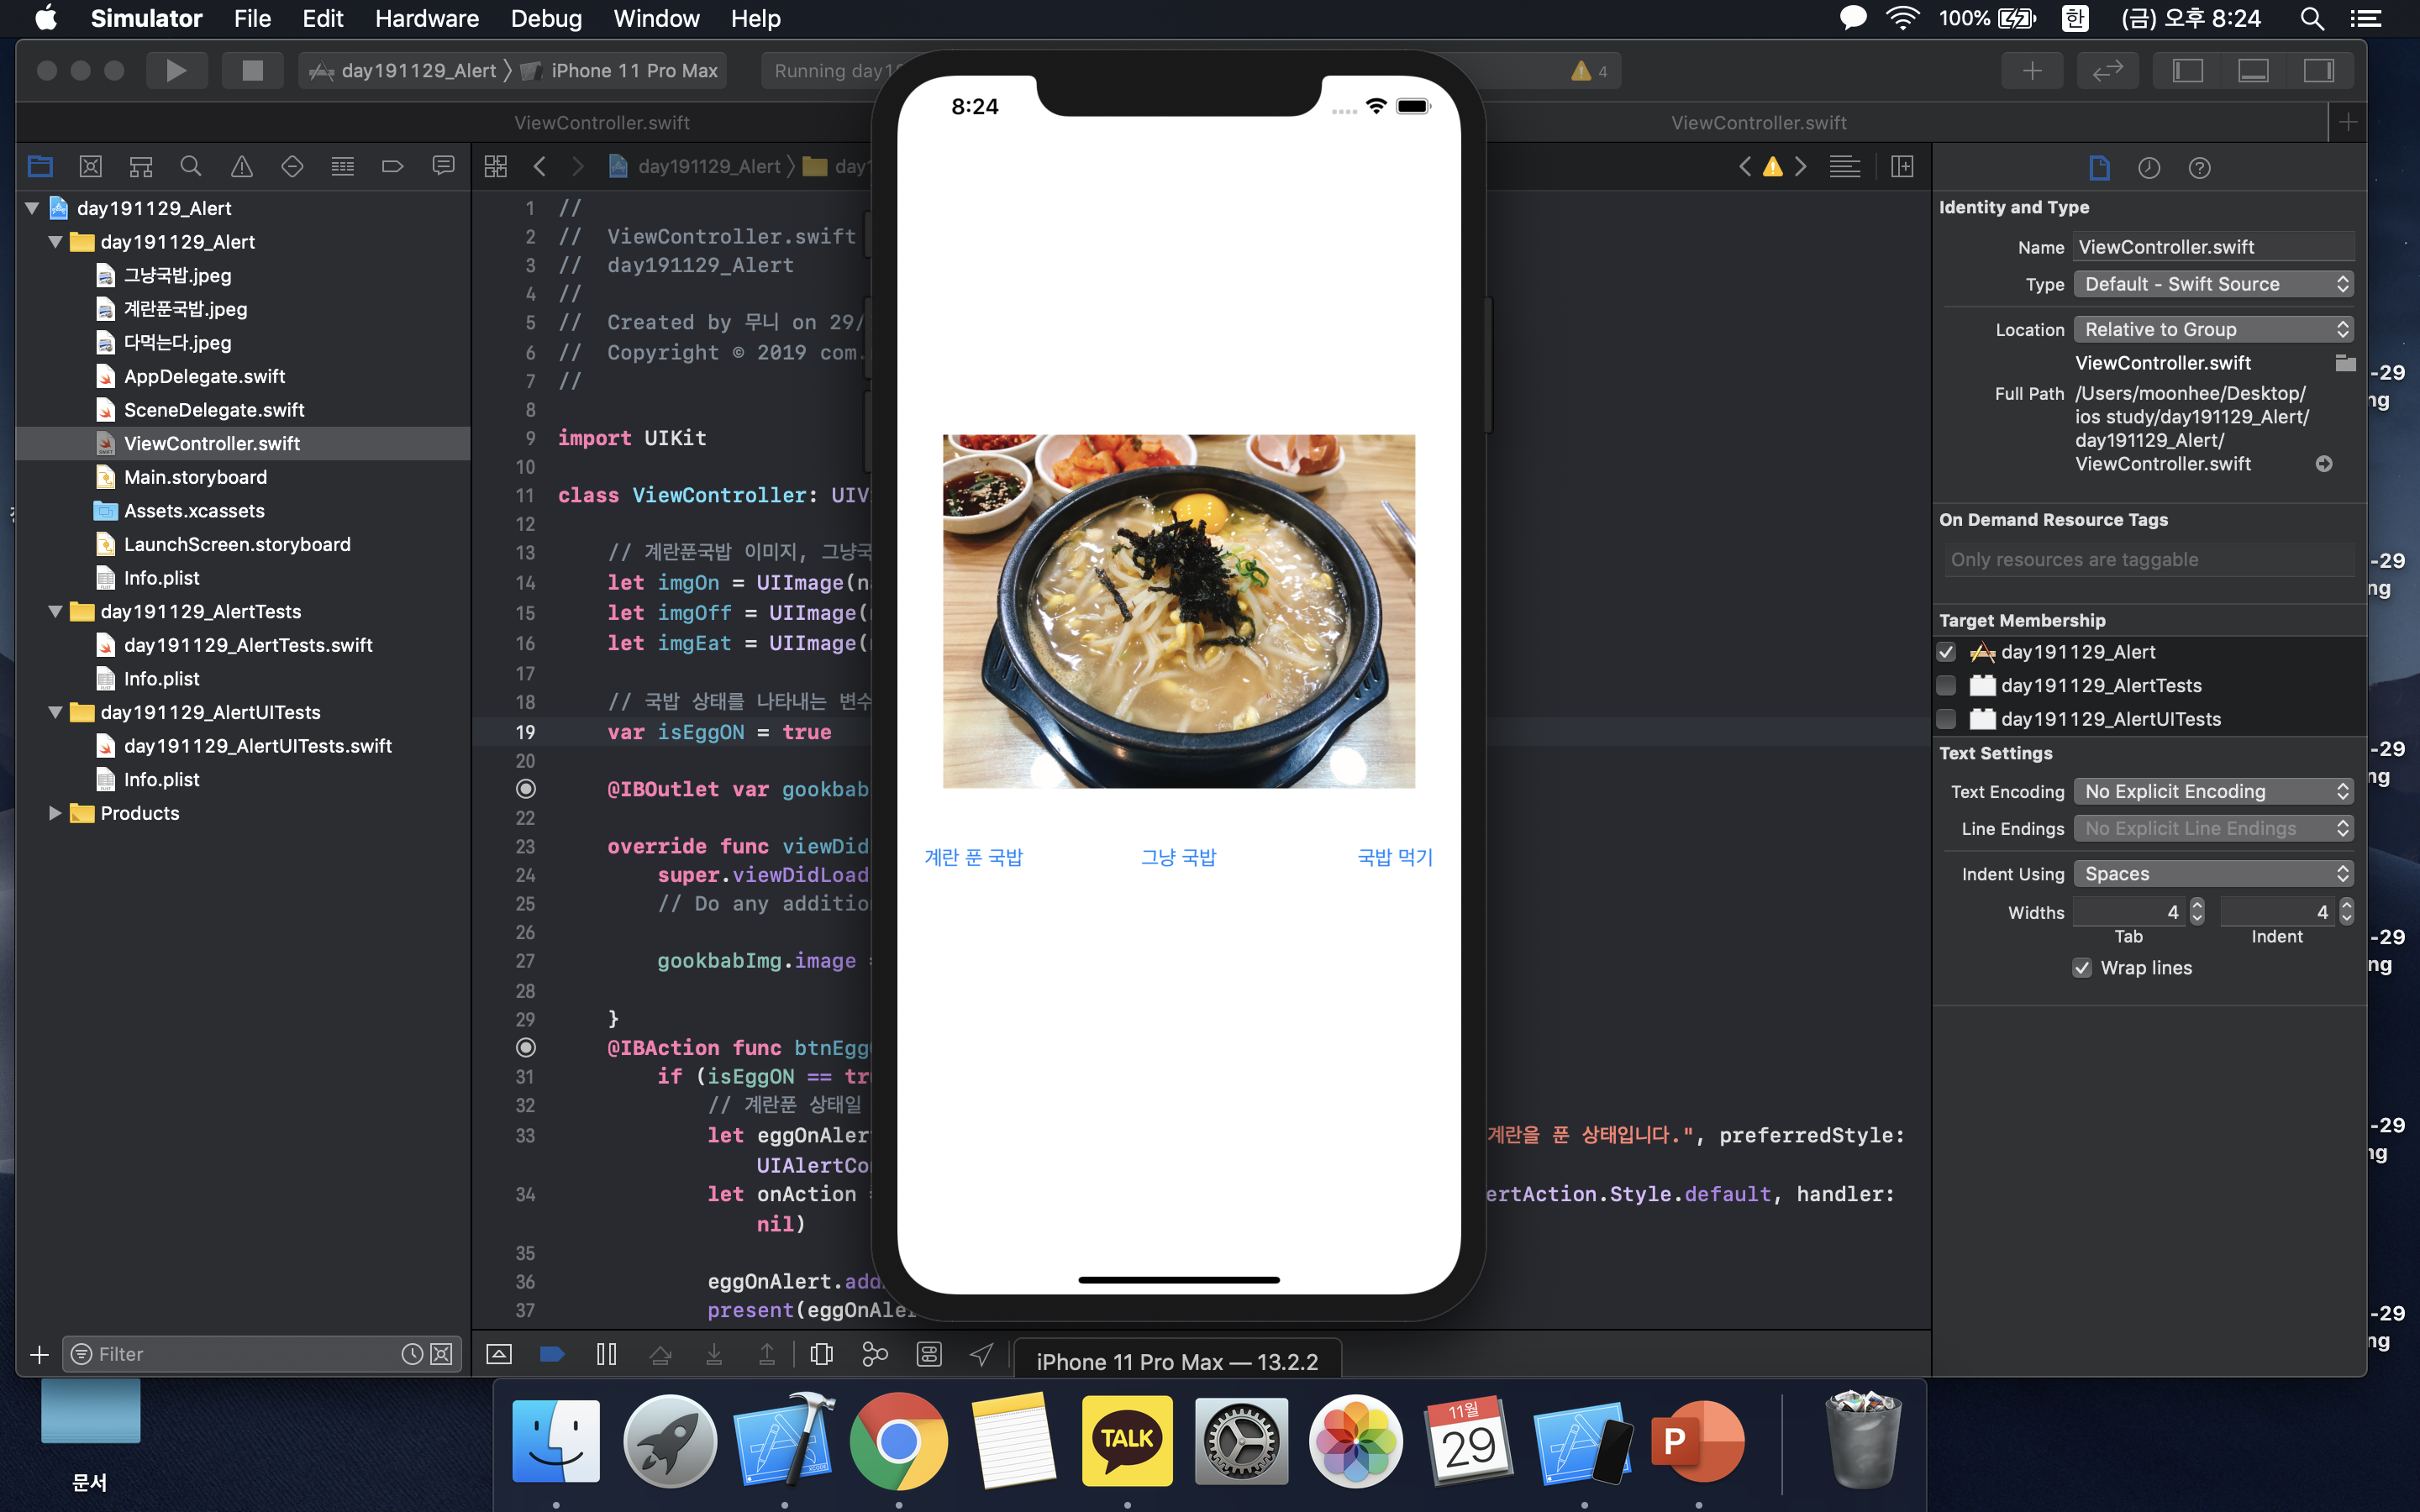Click the Stop button in Xcode toolbar

tap(252, 70)
